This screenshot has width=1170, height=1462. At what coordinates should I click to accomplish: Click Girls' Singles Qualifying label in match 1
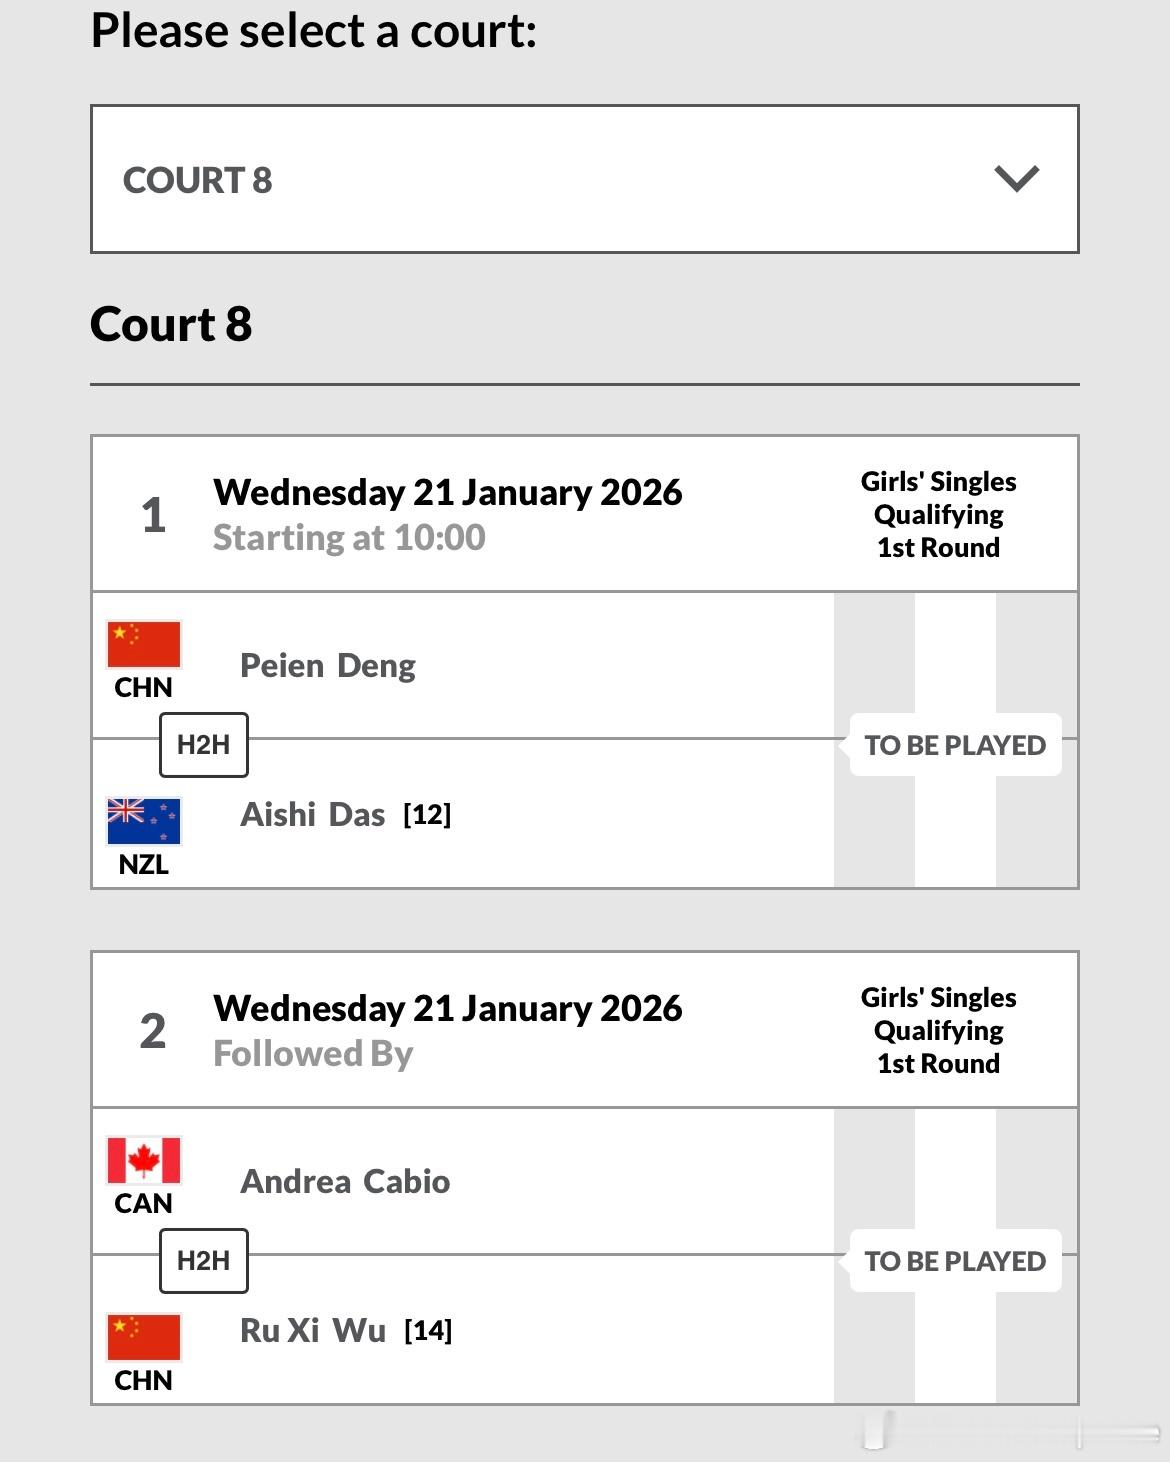tap(938, 514)
